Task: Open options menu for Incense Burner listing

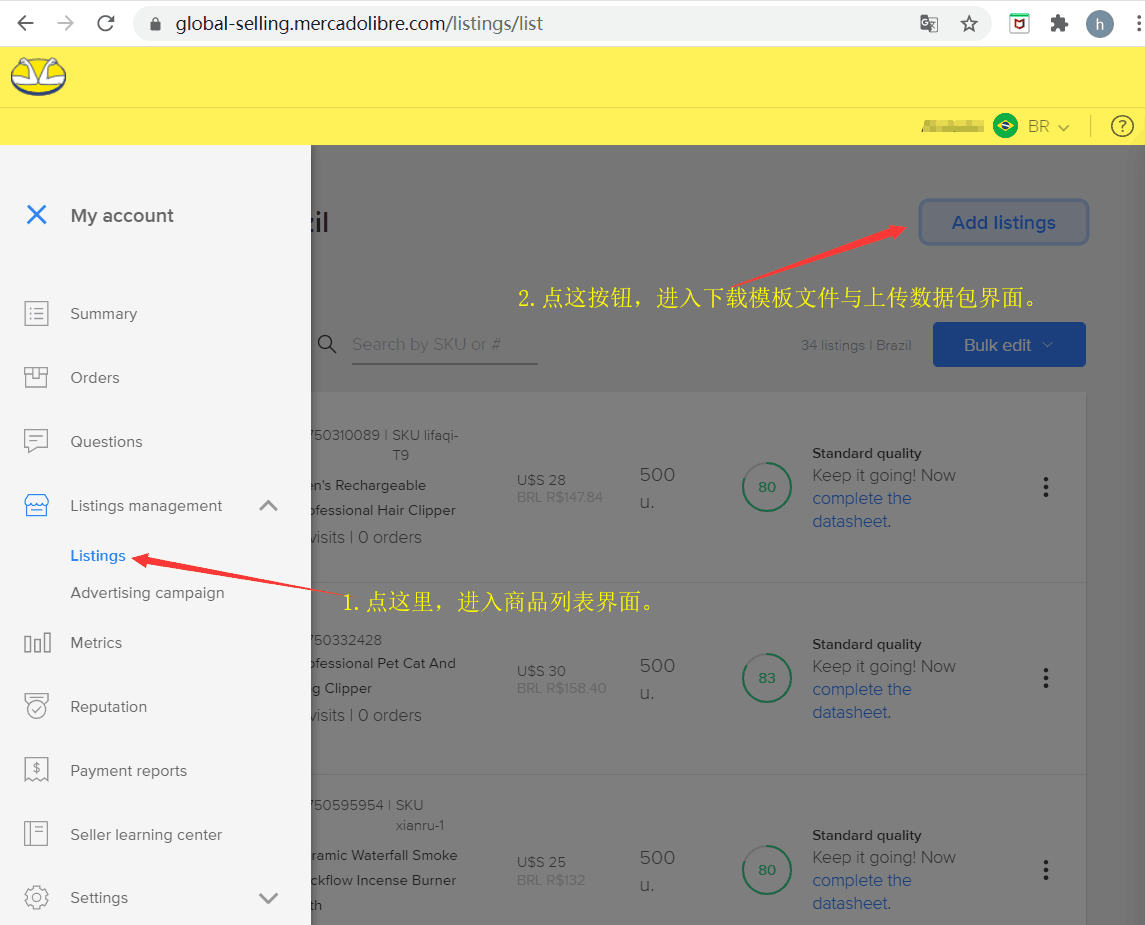Action: [1046, 870]
